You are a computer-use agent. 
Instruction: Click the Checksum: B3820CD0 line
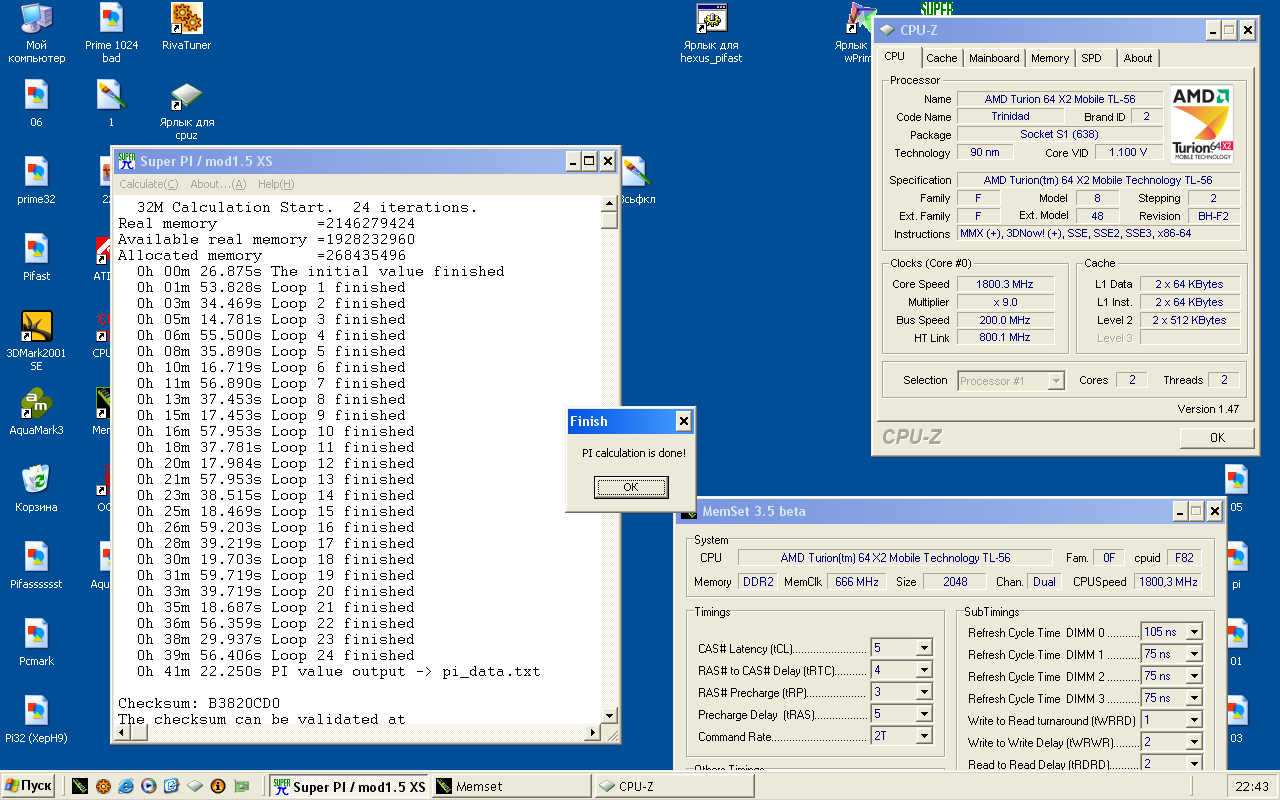click(199, 703)
